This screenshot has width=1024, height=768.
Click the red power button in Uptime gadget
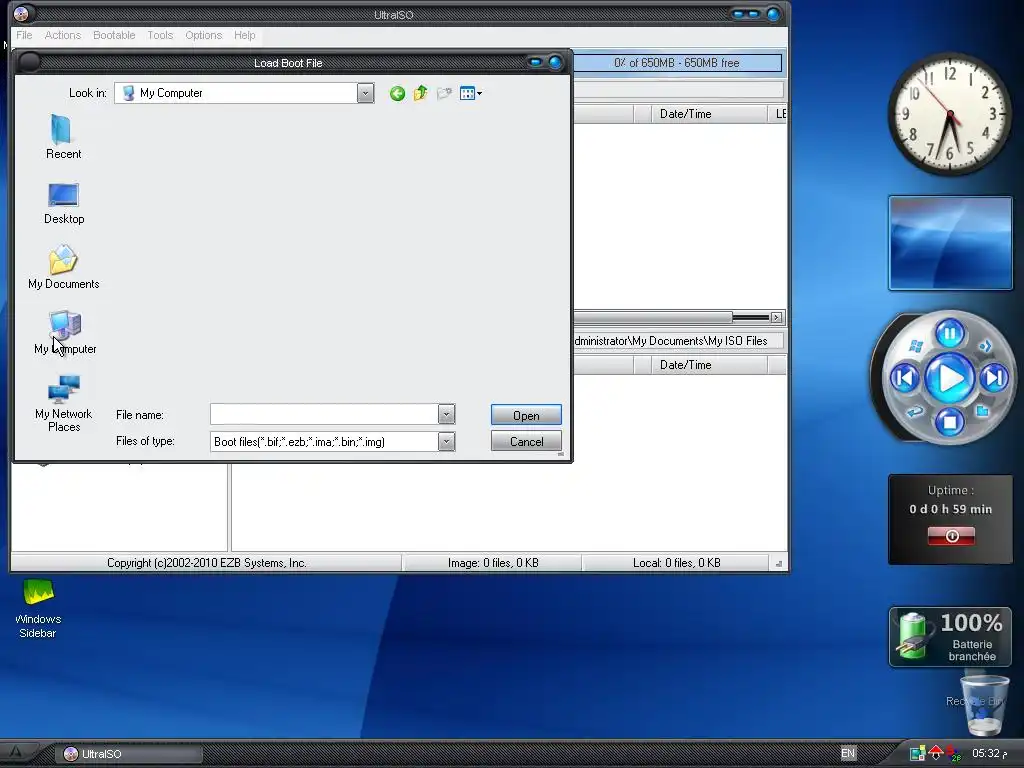click(x=952, y=536)
